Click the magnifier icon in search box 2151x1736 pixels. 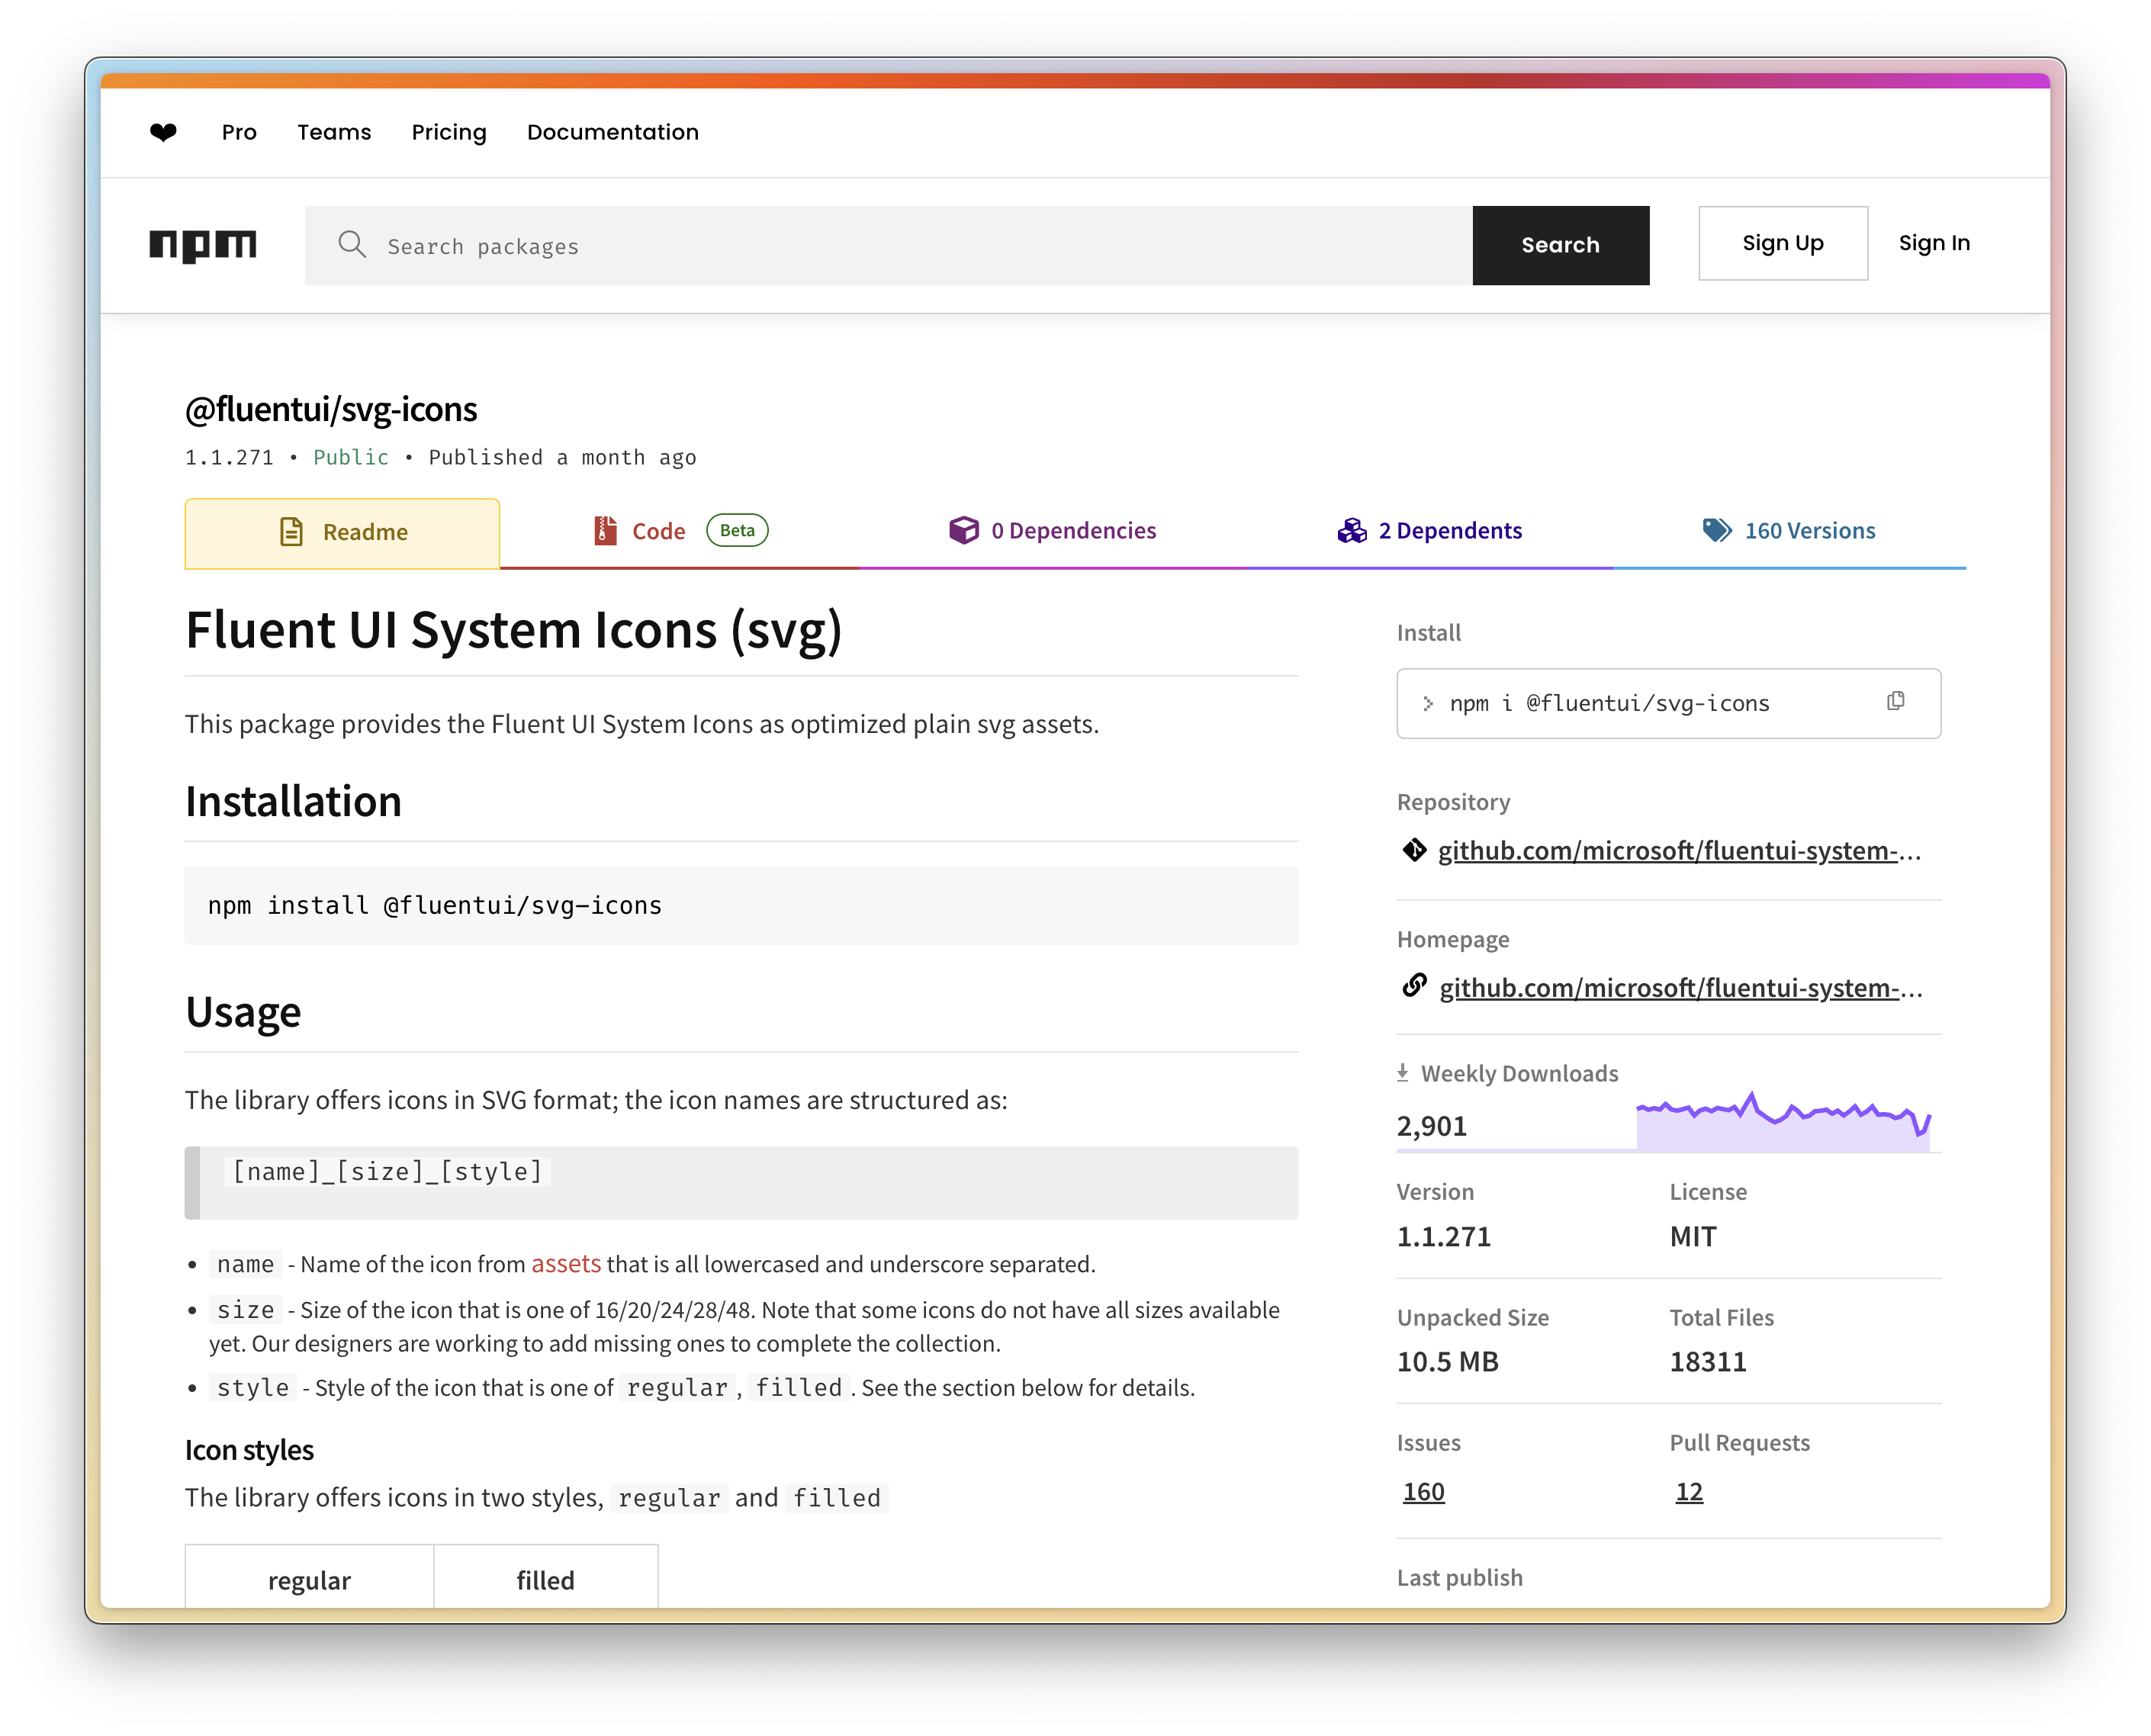[351, 244]
